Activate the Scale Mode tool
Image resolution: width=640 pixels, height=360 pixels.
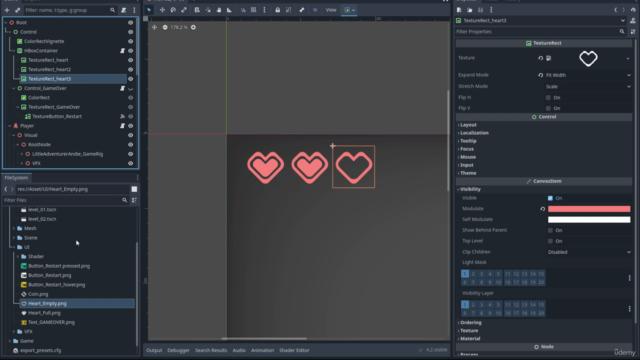(x=184, y=10)
